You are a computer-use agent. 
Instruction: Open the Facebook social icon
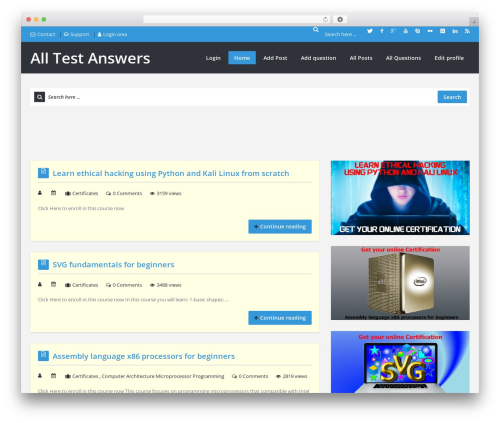[x=382, y=31]
